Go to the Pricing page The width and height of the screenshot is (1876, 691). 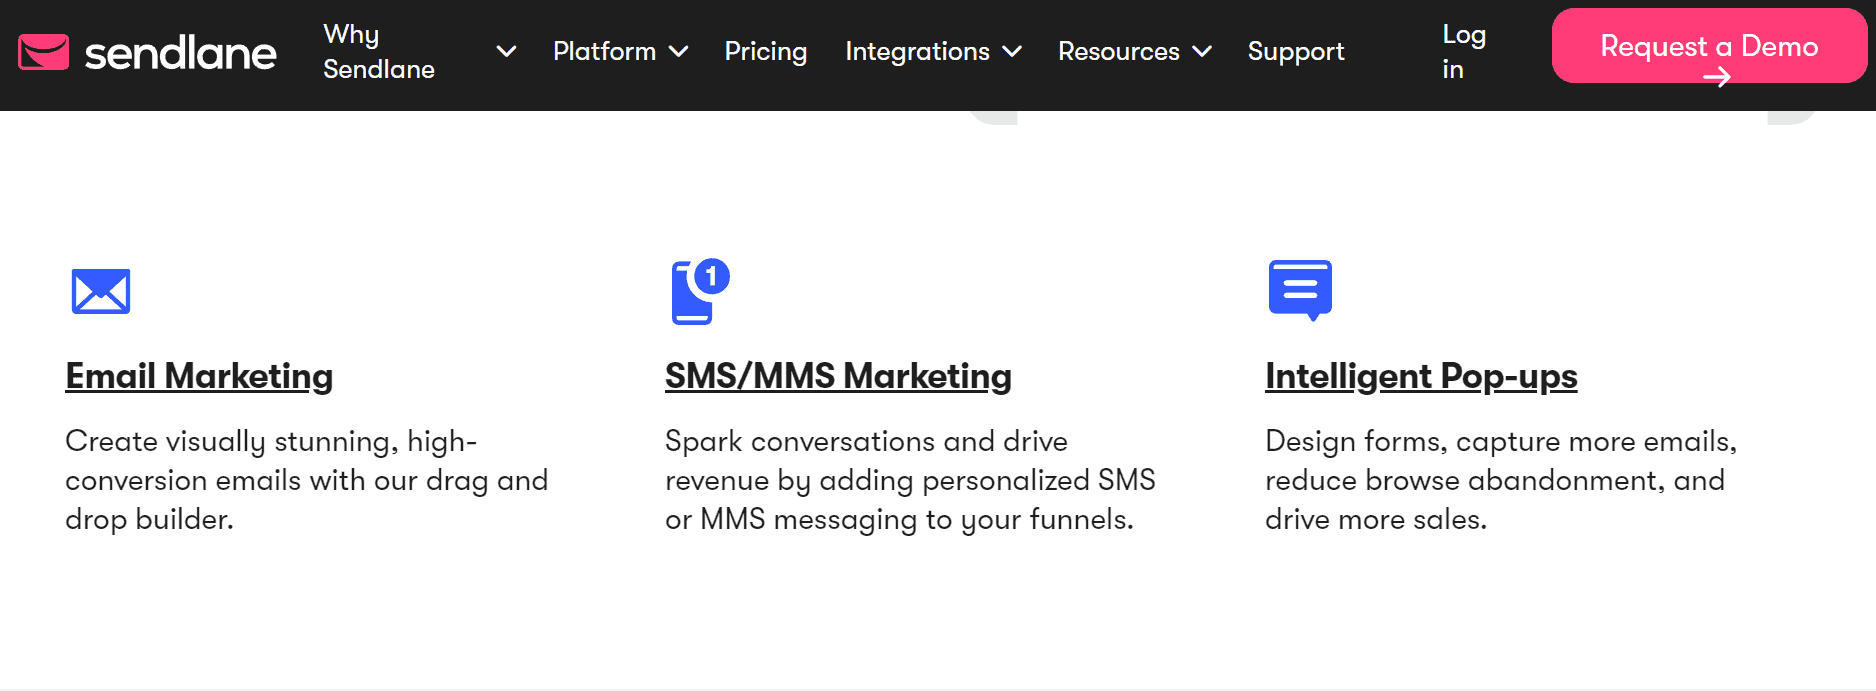pos(765,51)
